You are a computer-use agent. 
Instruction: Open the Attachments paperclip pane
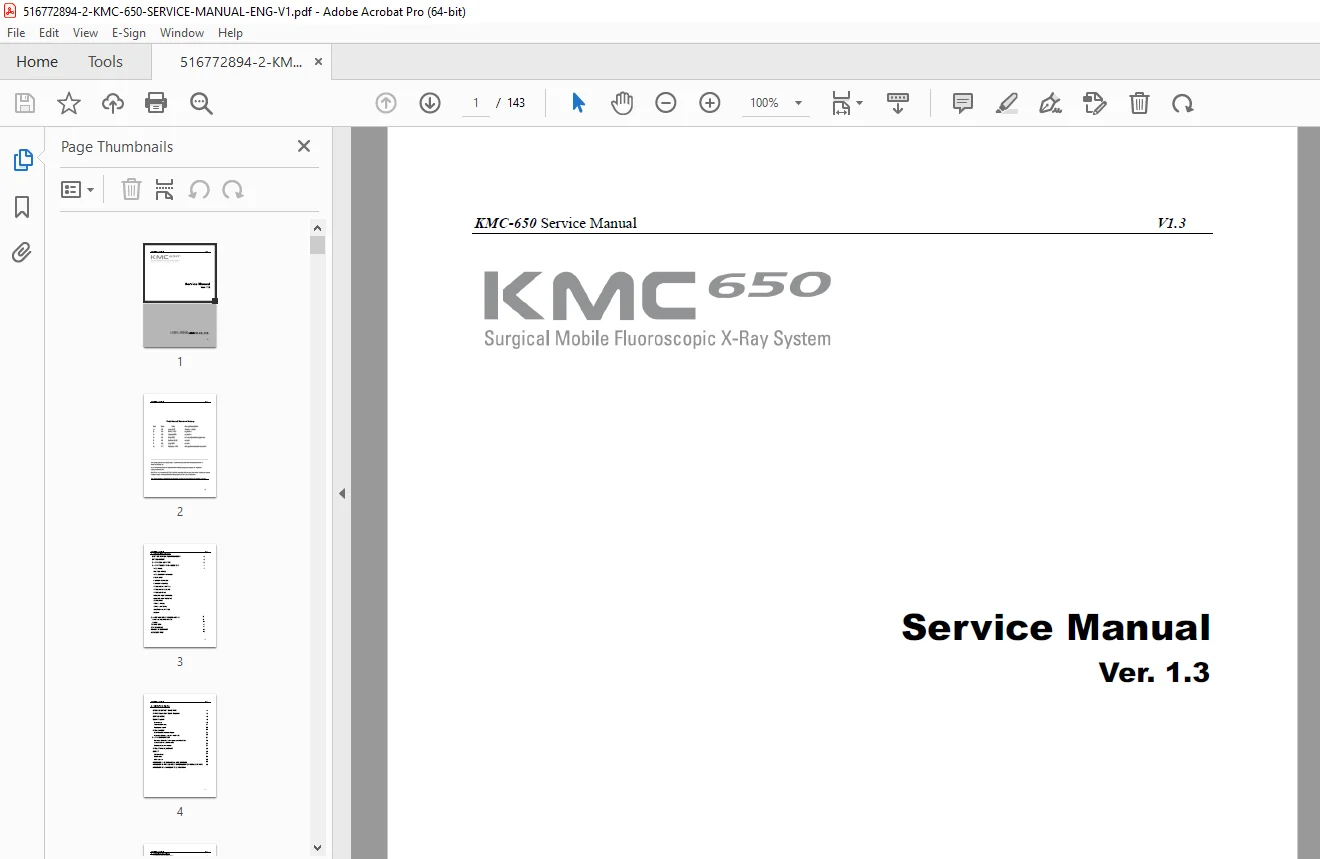[x=22, y=253]
